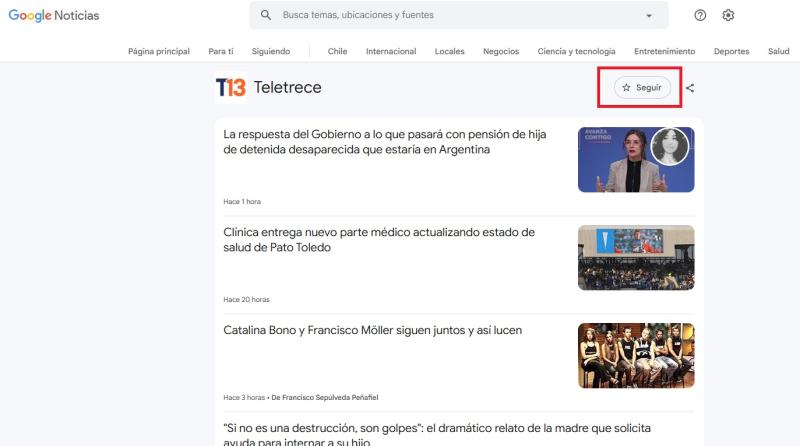
Task: Open the Siguiendo tab
Action: [270, 52]
